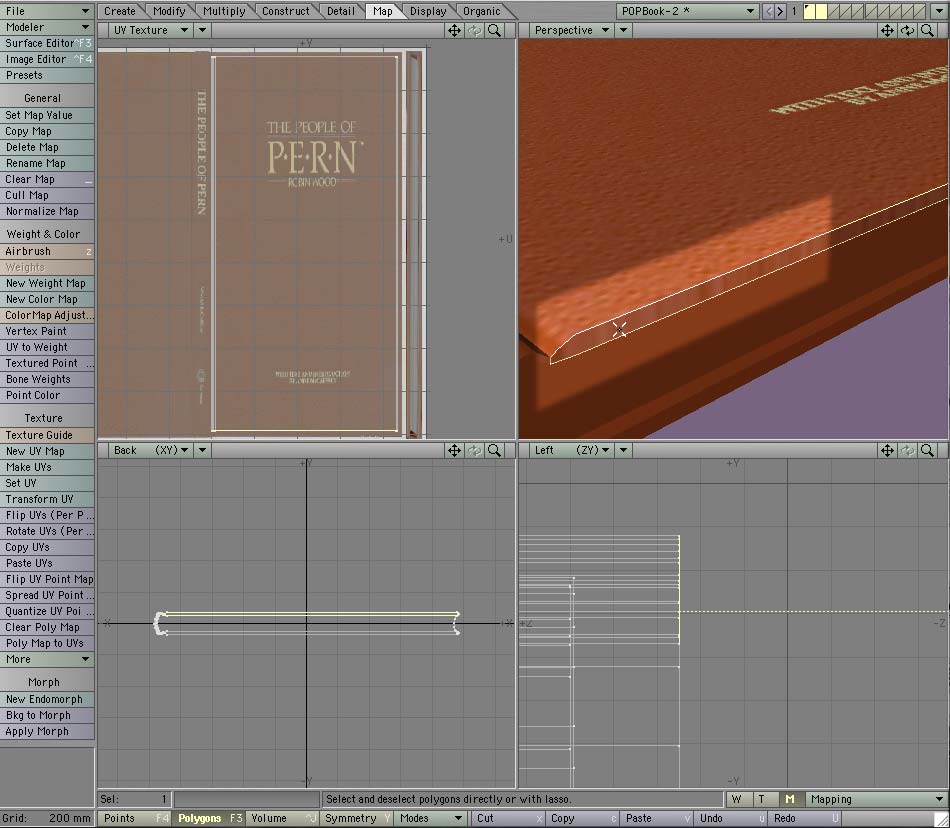Screen dimensions: 950x828
Task: Click New Endomorph button
Action: 47,699
